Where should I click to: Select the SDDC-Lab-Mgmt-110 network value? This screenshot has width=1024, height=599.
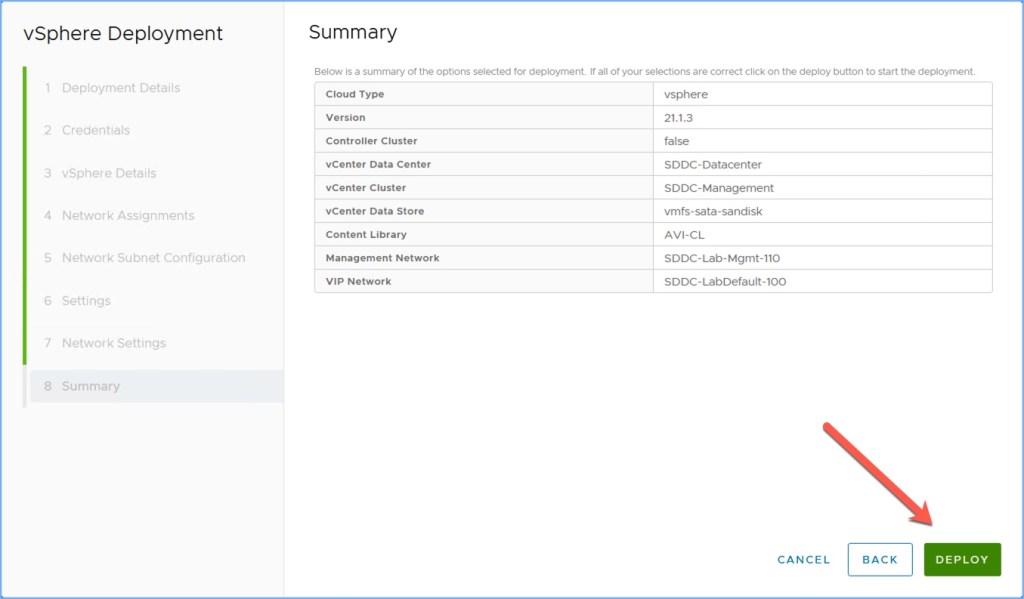(722, 258)
